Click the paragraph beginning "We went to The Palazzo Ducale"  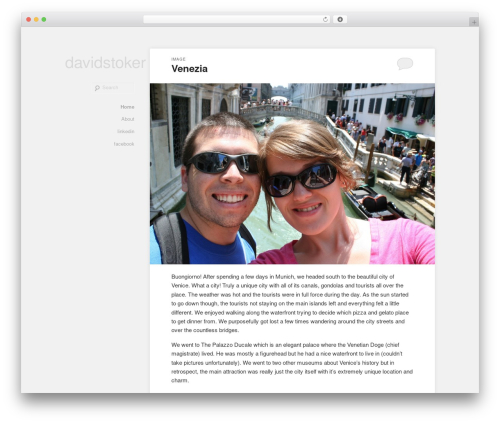292,363
